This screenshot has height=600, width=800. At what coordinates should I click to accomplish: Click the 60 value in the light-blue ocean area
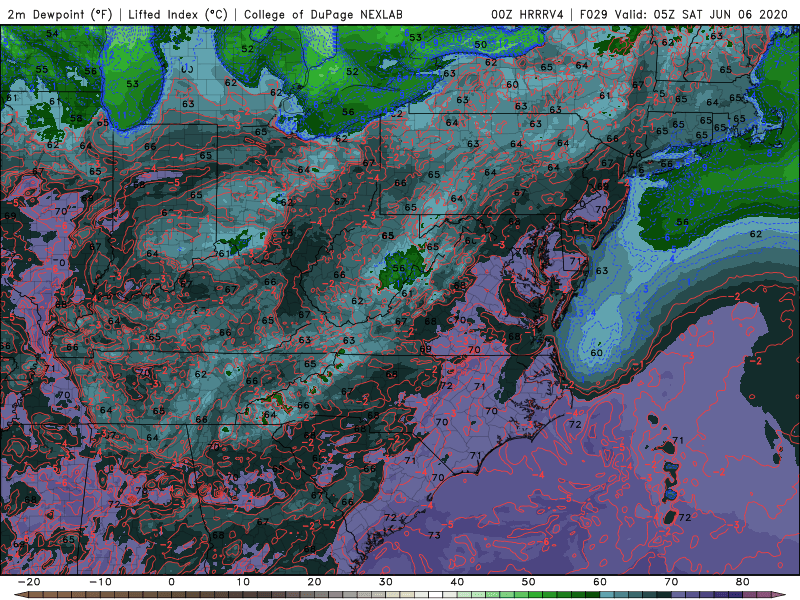(596, 353)
